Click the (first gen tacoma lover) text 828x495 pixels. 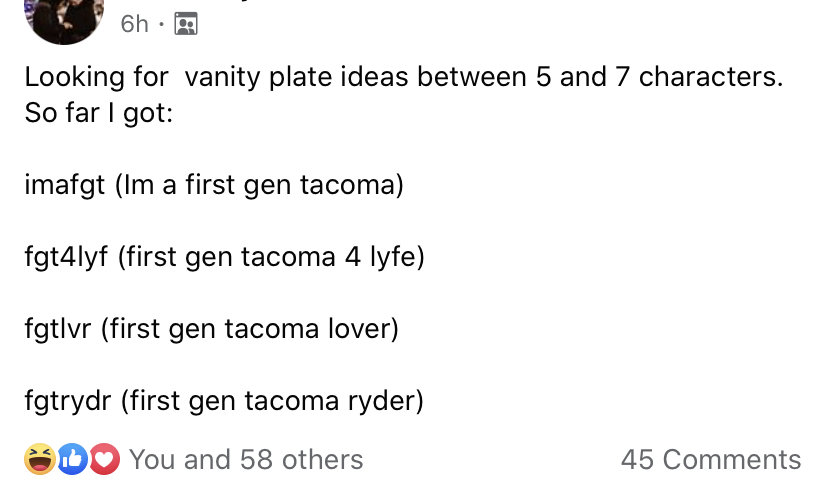(x=250, y=329)
